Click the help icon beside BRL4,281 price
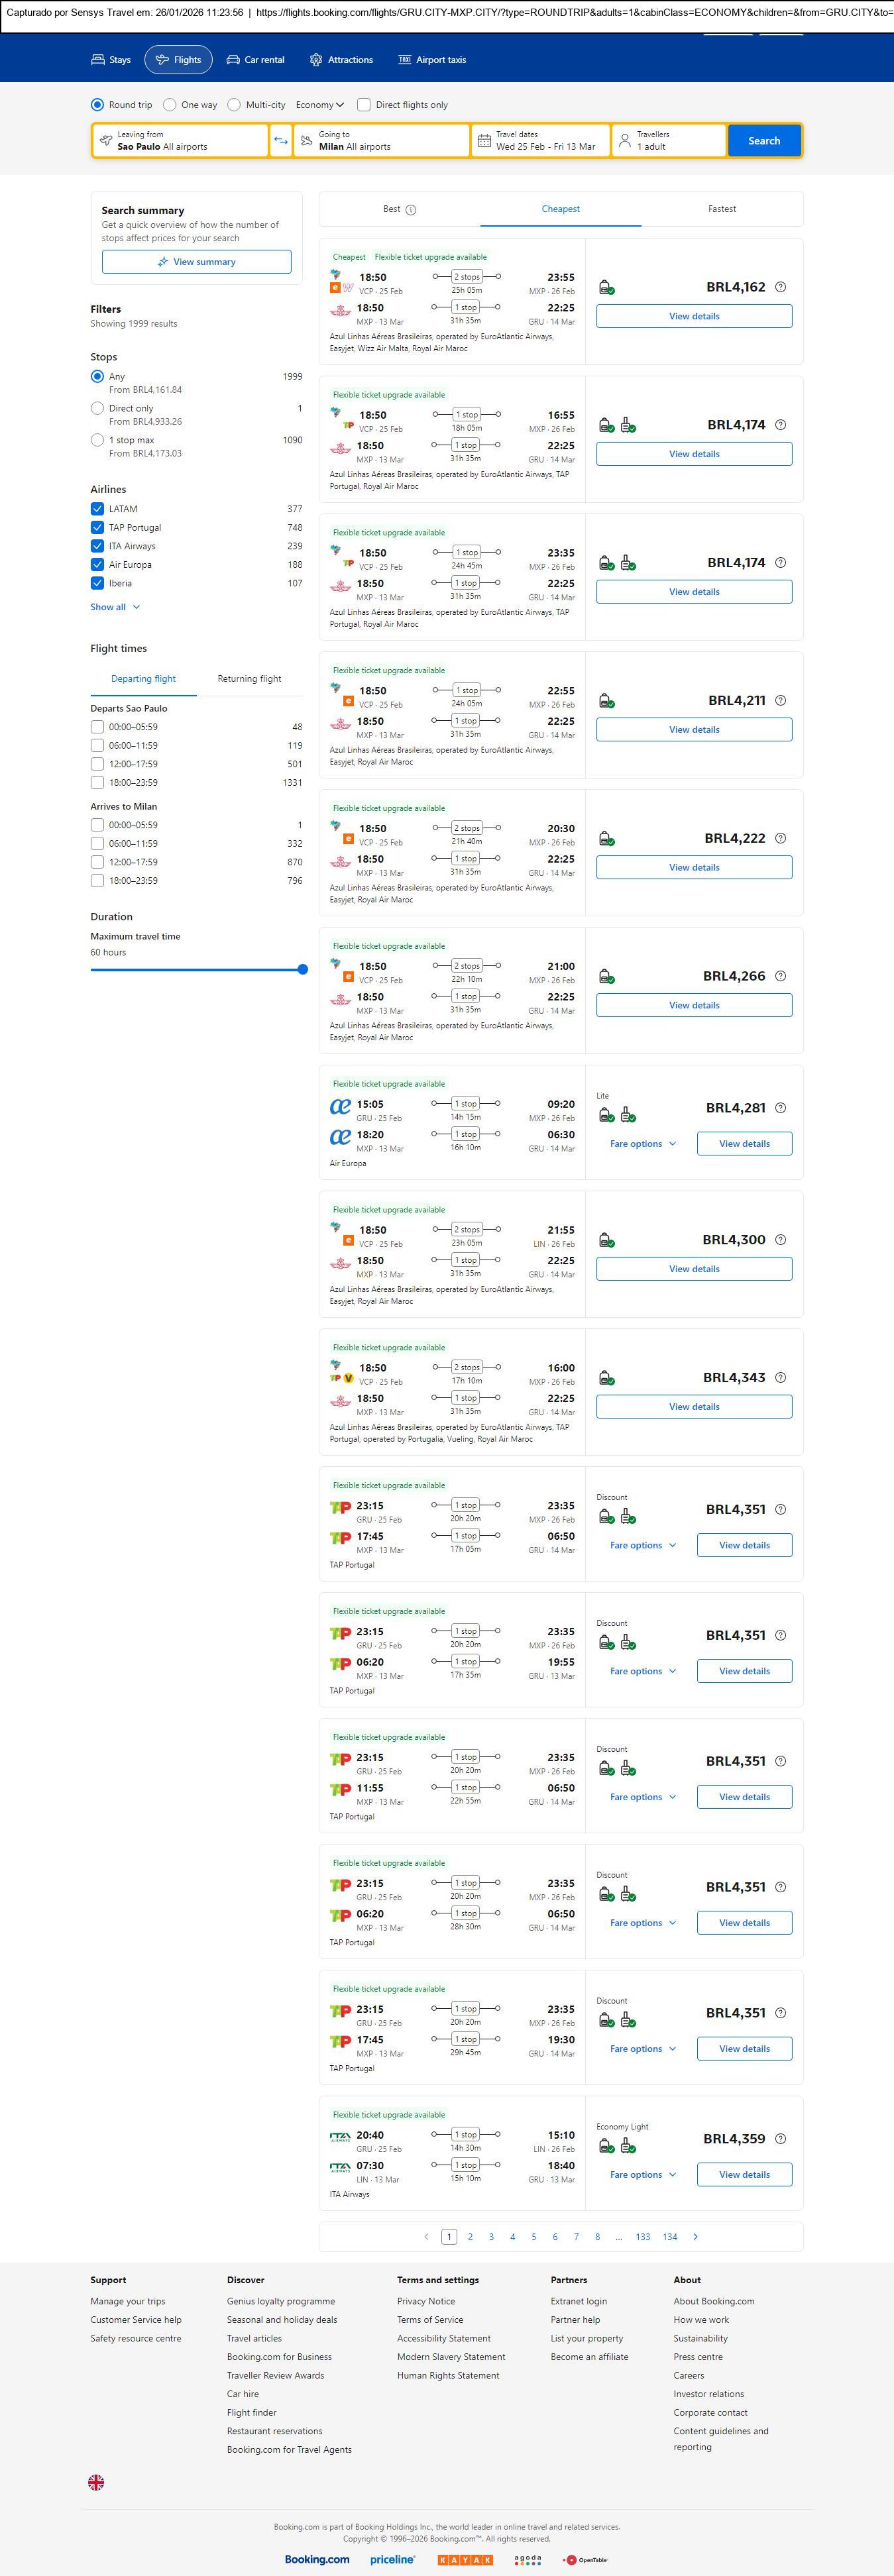Viewport: 894px width, 2576px height. pos(781,1108)
